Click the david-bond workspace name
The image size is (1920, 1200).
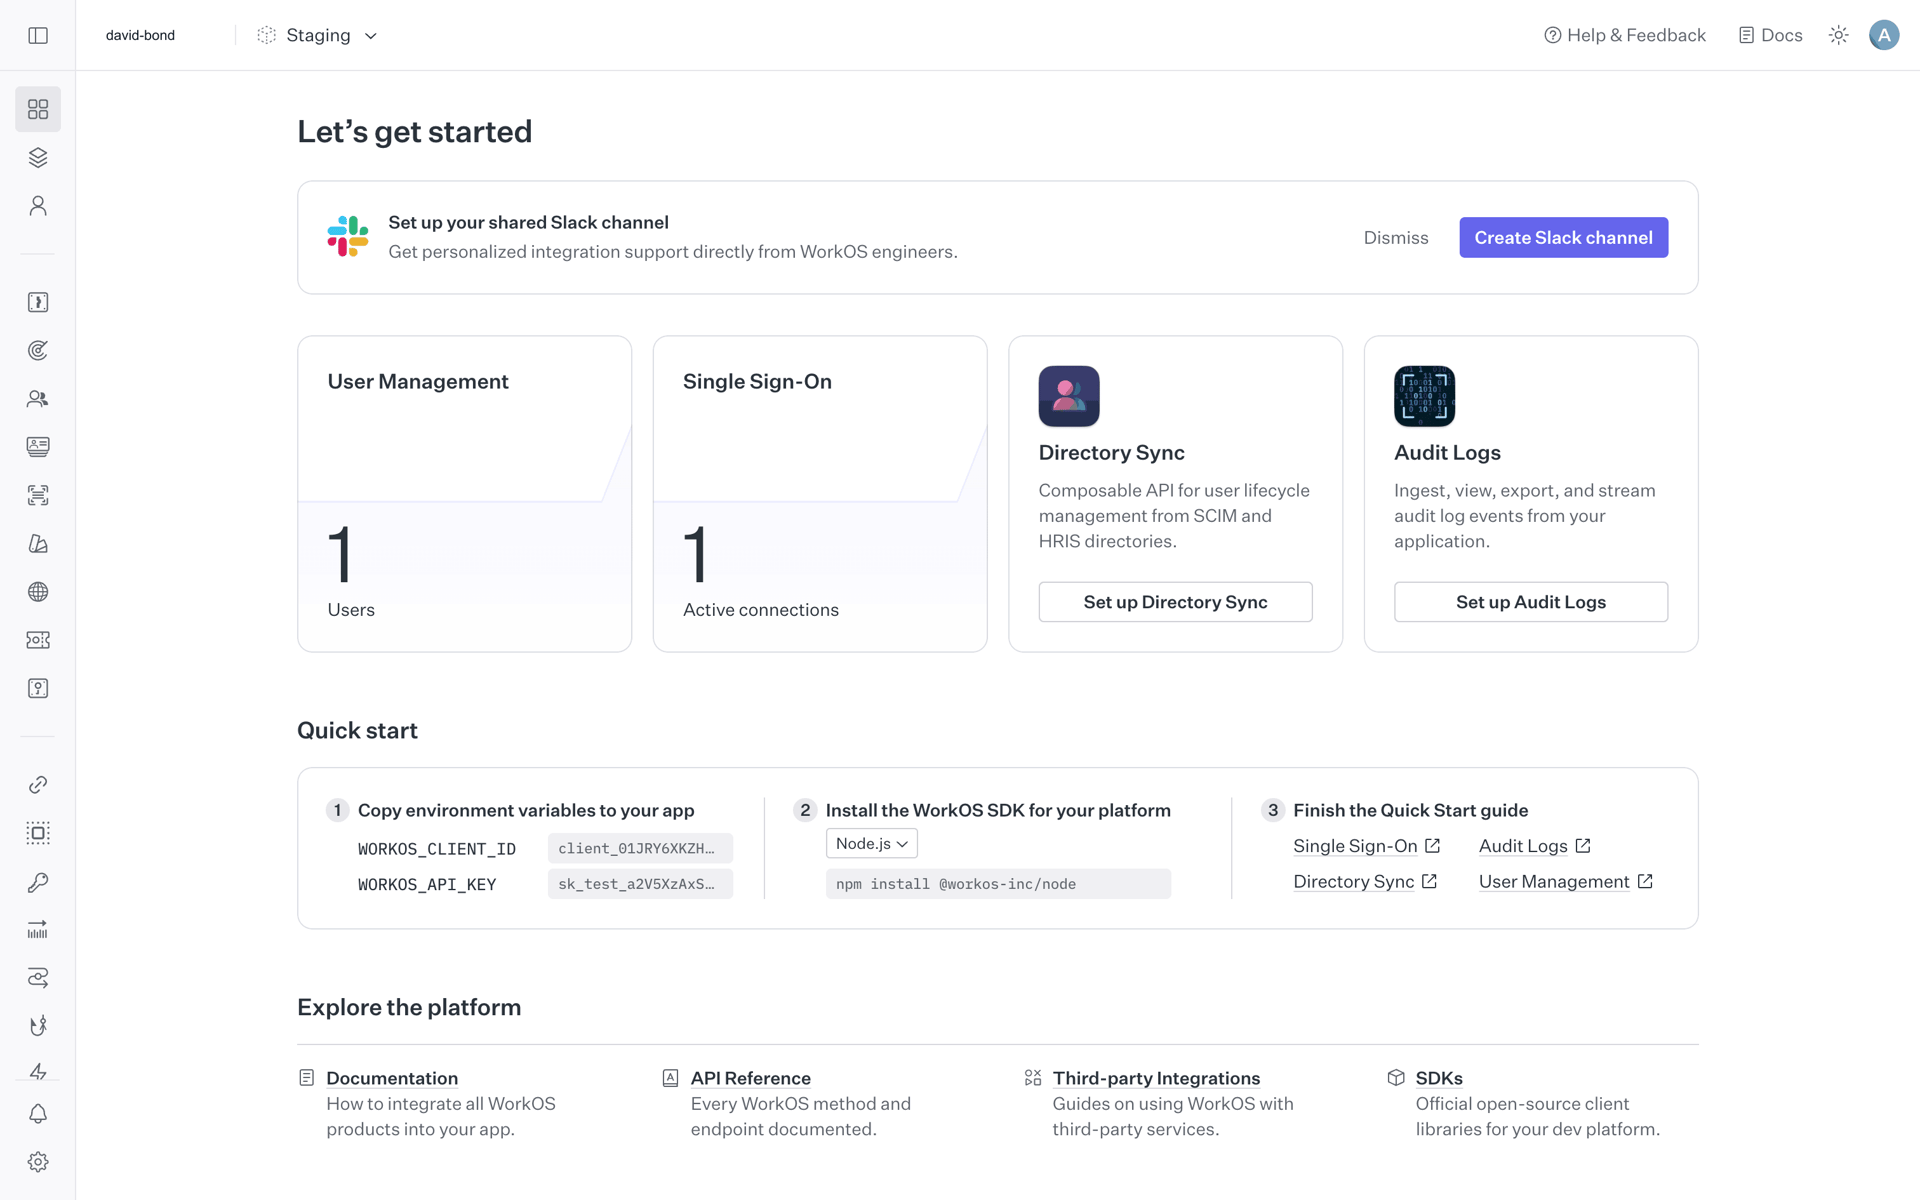click(140, 35)
